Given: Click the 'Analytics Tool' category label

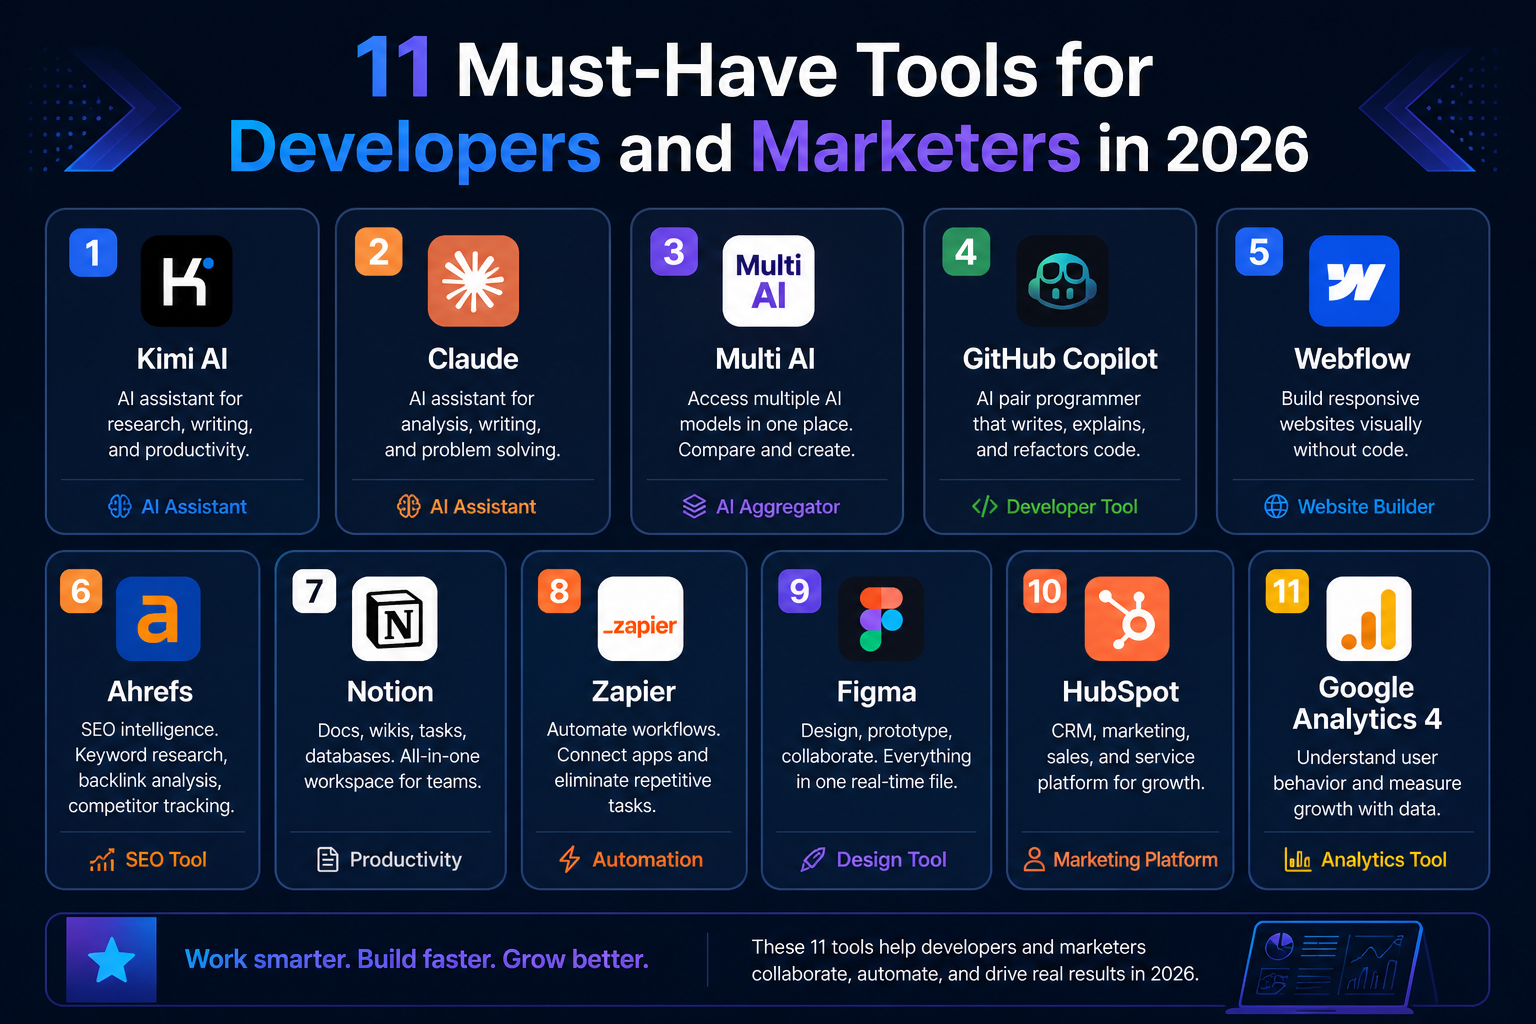Looking at the screenshot, I should pos(1384,860).
